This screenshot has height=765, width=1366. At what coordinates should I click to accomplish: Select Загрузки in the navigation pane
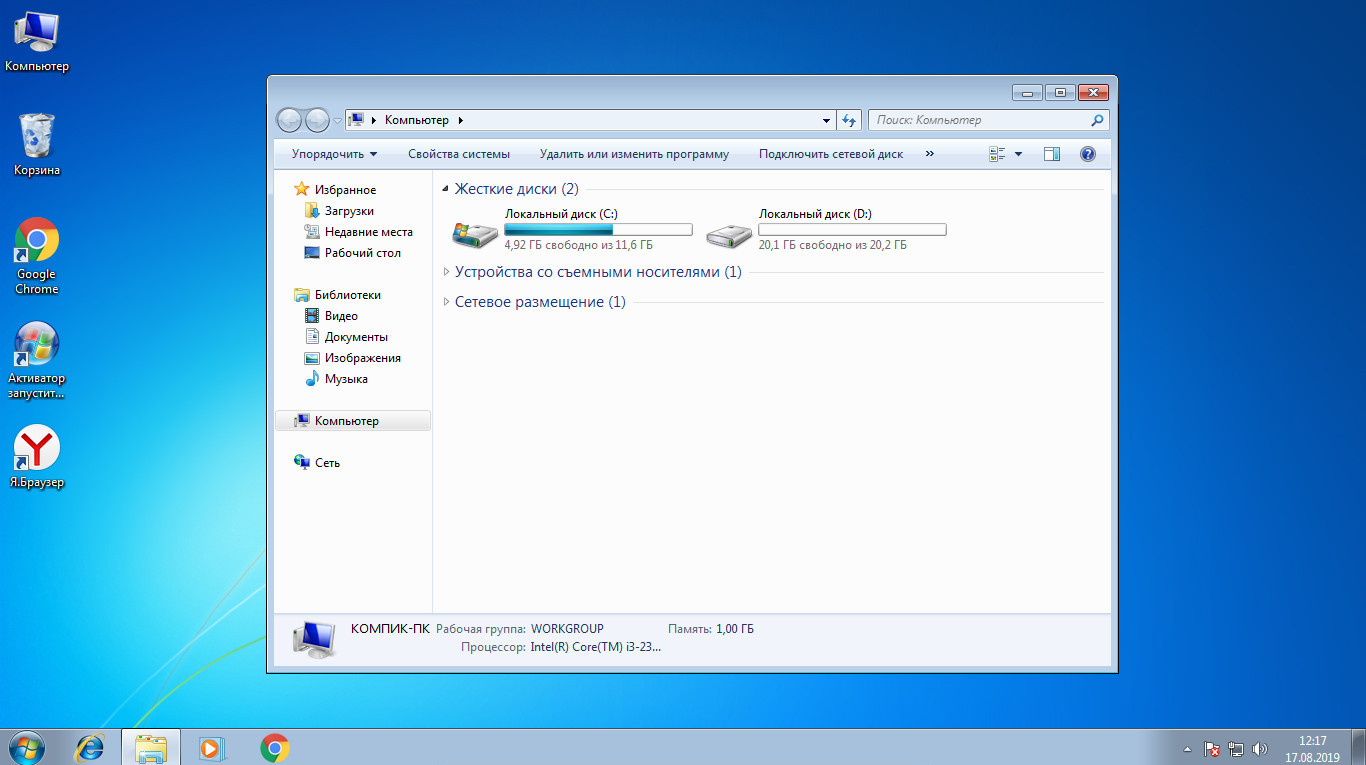(349, 211)
